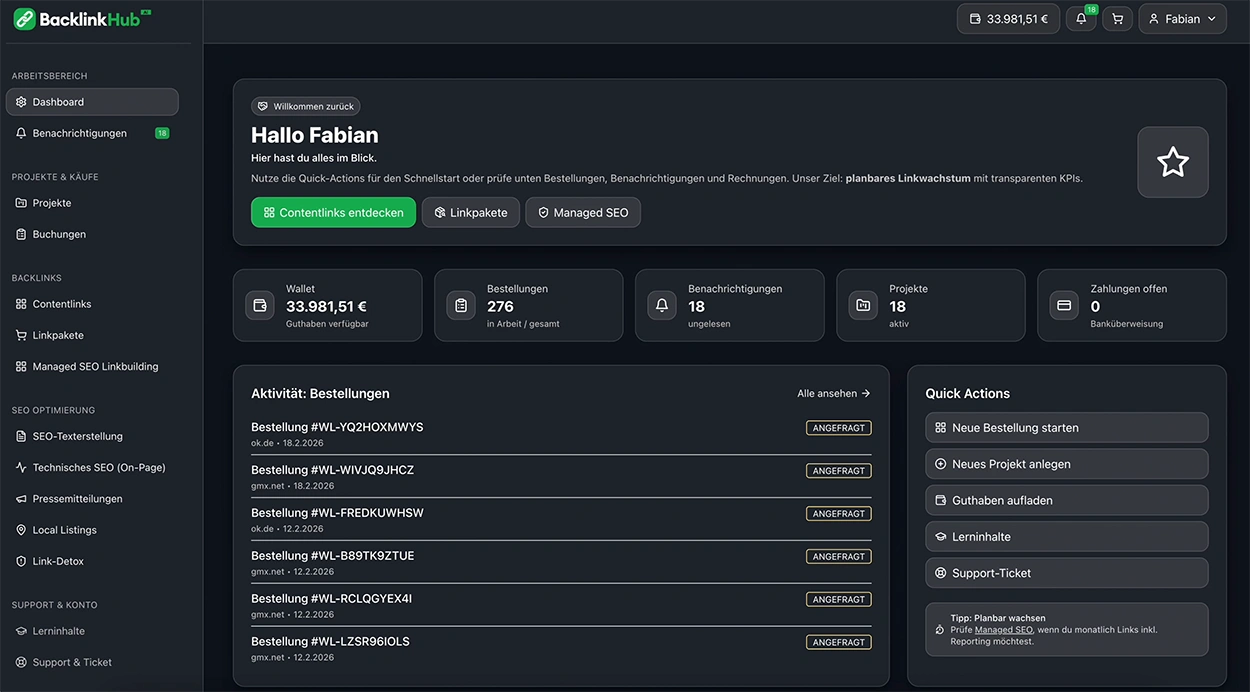Image resolution: width=1250 pixels, height=692 pixels.
Task: Go to Managed SEO Linkbuilding in sidebar
Action: pos(95,366)
